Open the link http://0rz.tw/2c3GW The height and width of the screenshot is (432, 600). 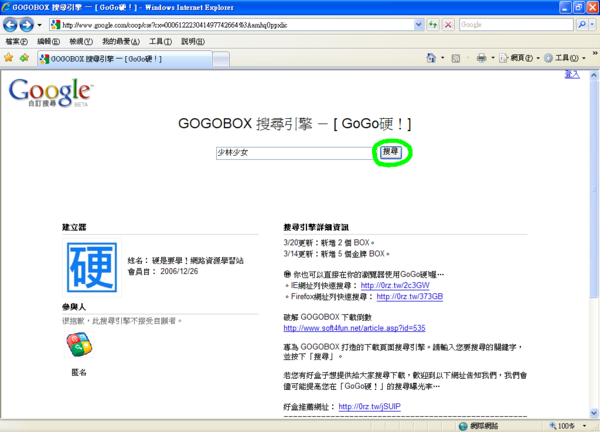click(x=395, y=285)
